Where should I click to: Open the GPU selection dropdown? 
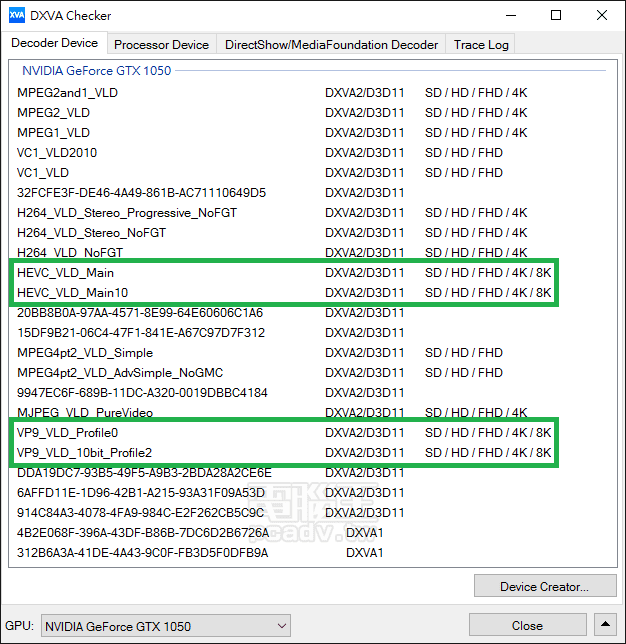166,626
